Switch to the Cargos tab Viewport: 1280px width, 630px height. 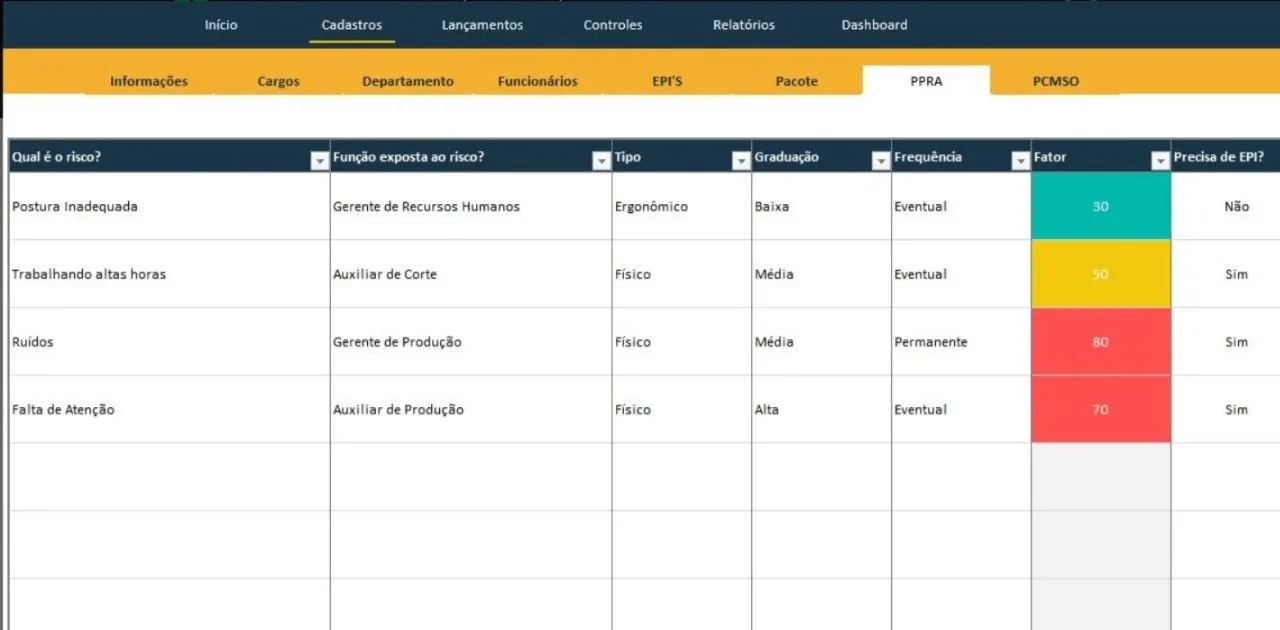pyautogui.click(x=278, y=82)
